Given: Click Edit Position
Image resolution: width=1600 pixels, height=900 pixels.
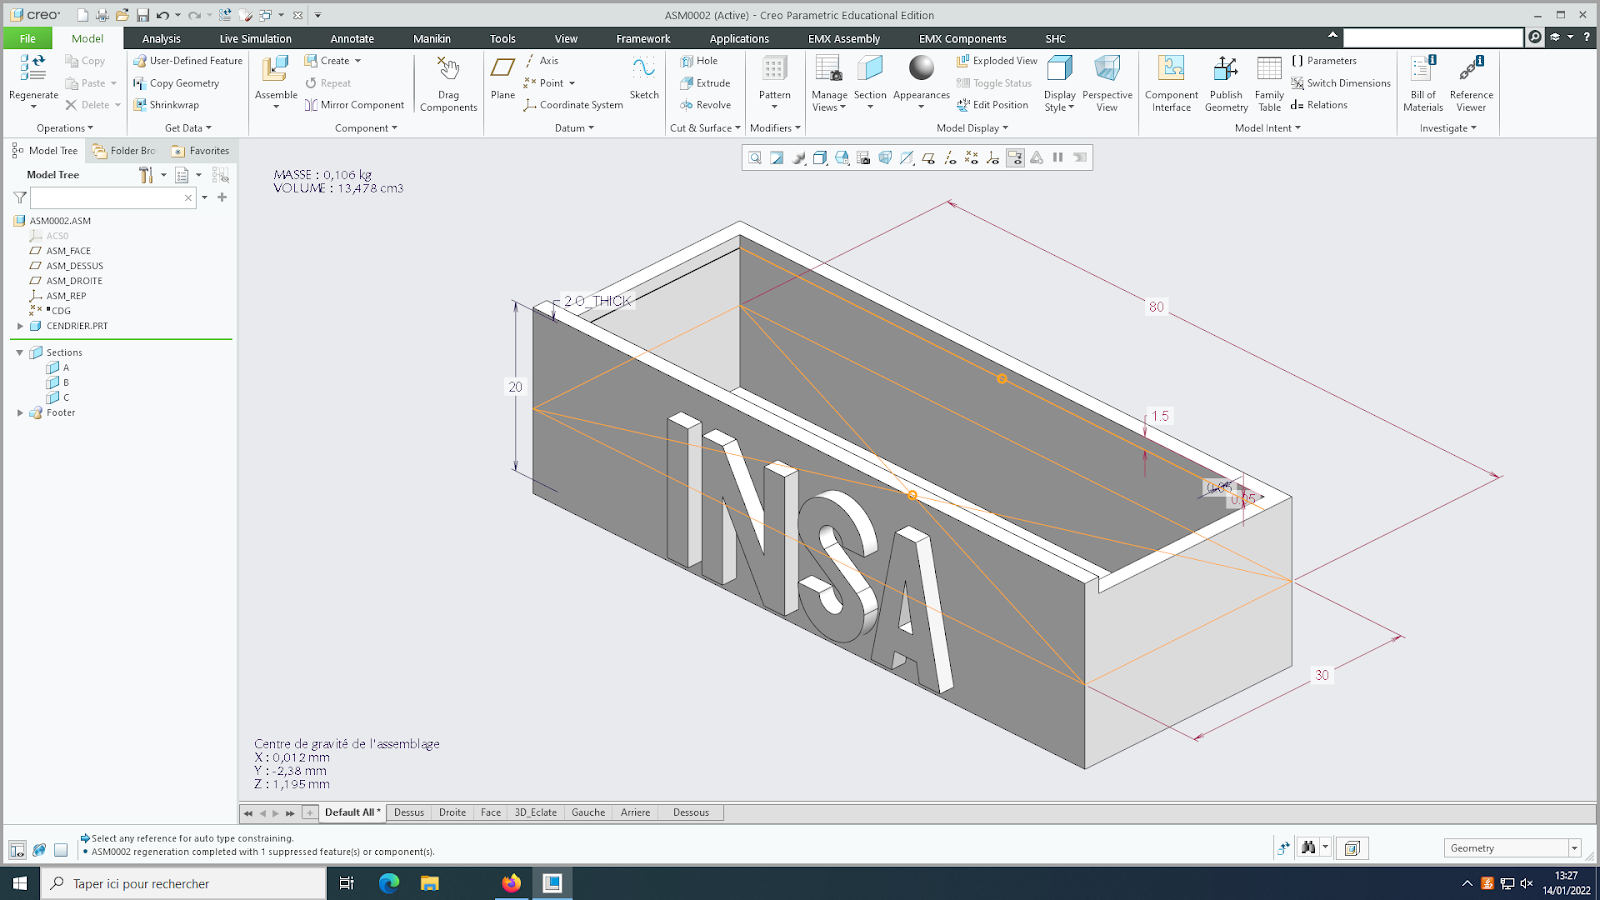Looking at the screenshot, I should [x=993, y=105].
